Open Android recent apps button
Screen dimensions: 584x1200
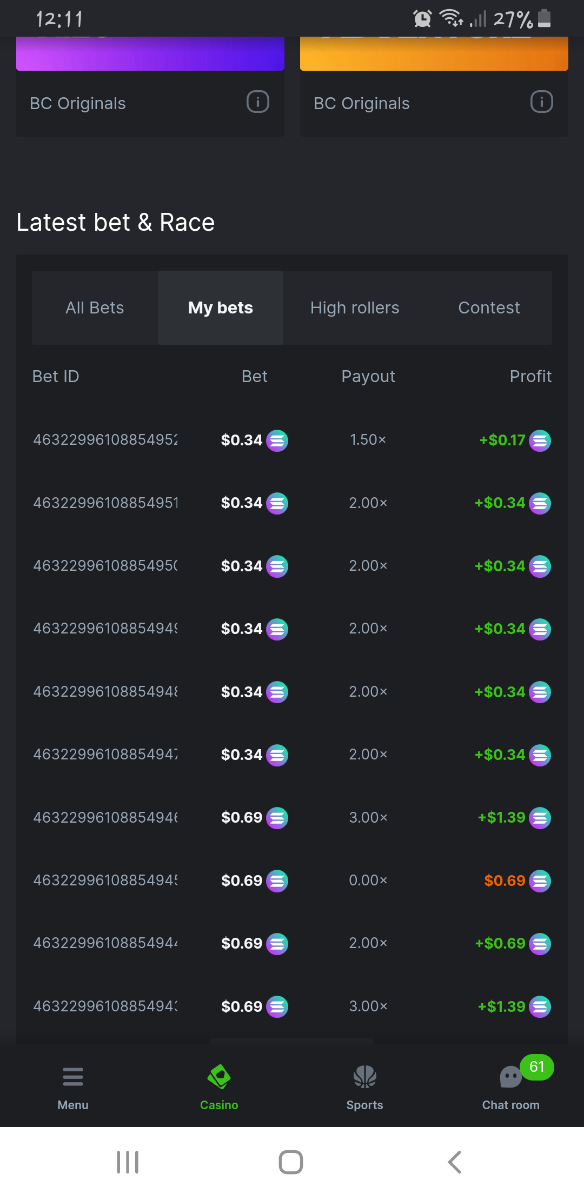[x=127, y=1162]
